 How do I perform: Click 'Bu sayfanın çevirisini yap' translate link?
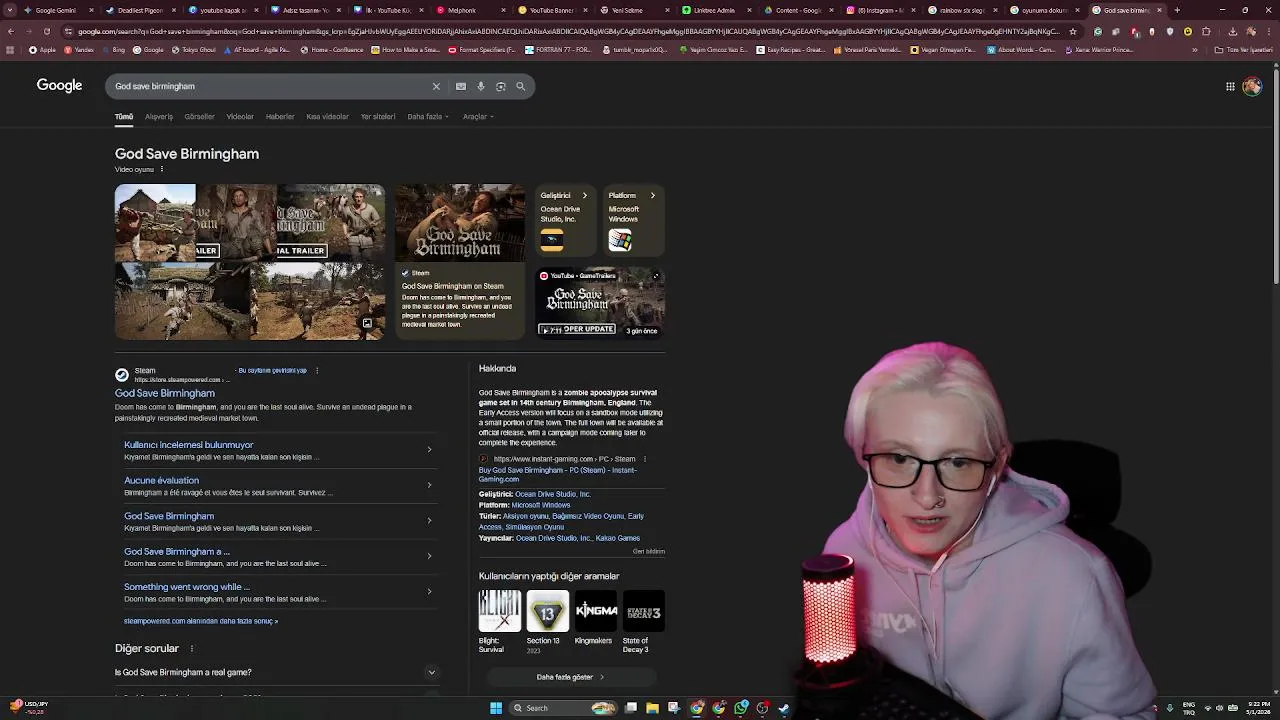(273, 370)
